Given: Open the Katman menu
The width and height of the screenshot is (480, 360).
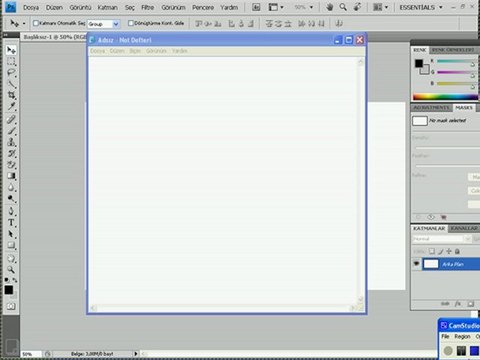Looking at the screenshot, I should [107, 7].
